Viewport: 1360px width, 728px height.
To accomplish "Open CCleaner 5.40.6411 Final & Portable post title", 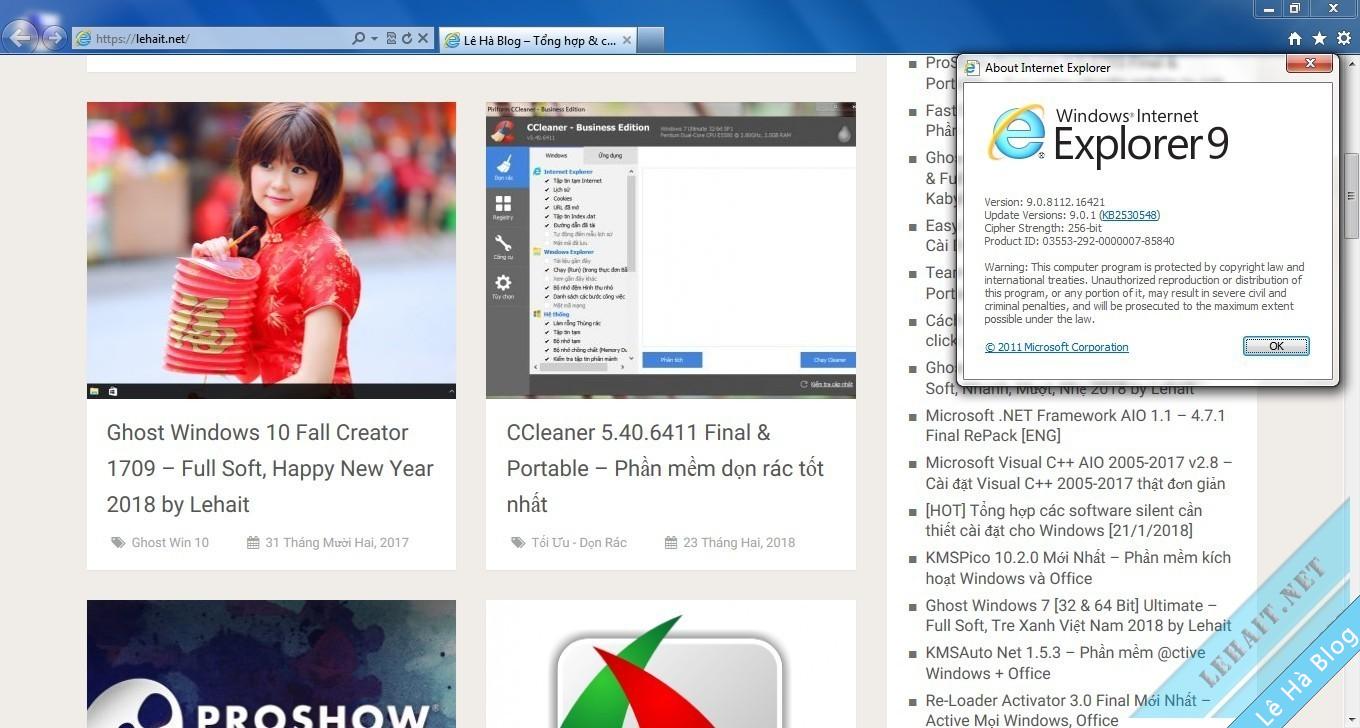I will (665, 468).
